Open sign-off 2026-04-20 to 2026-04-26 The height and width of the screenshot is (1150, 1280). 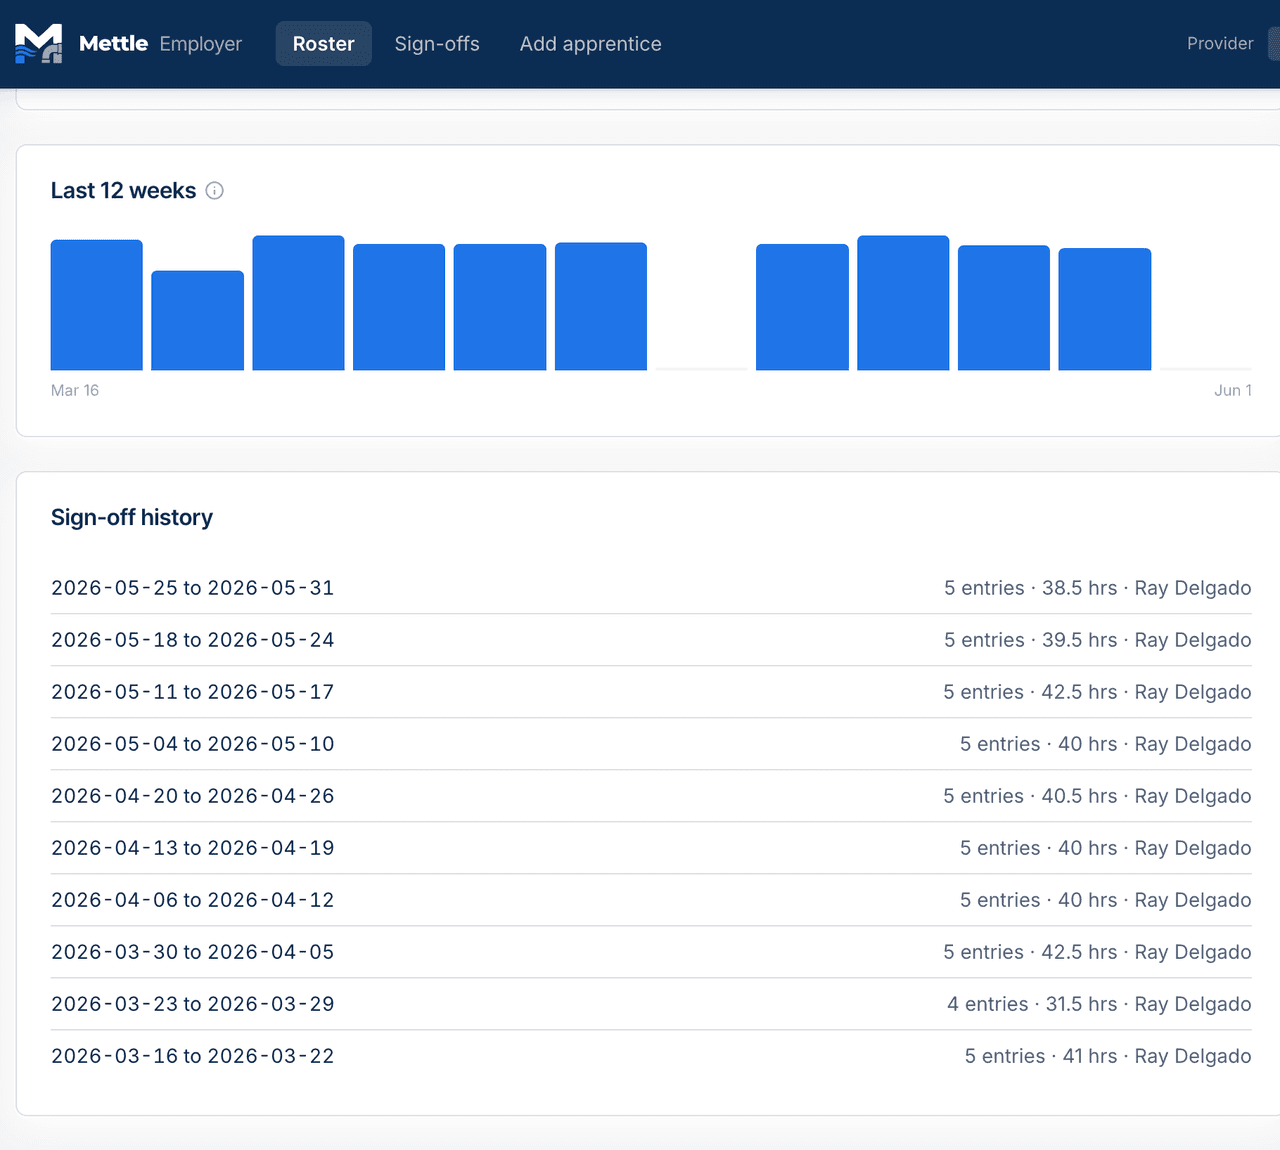(651, 796)
